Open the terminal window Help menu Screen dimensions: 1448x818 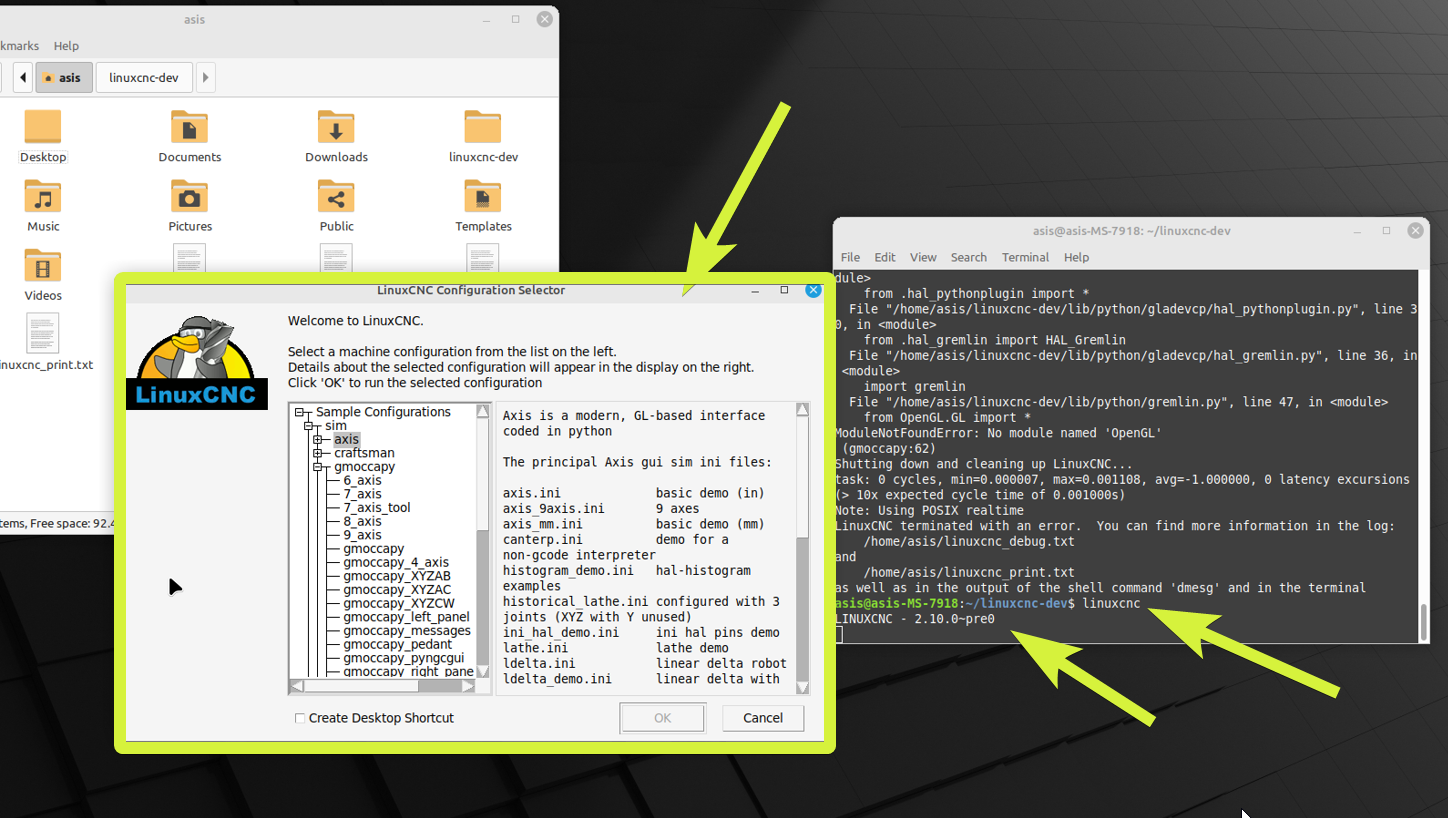pos(1076,257)
